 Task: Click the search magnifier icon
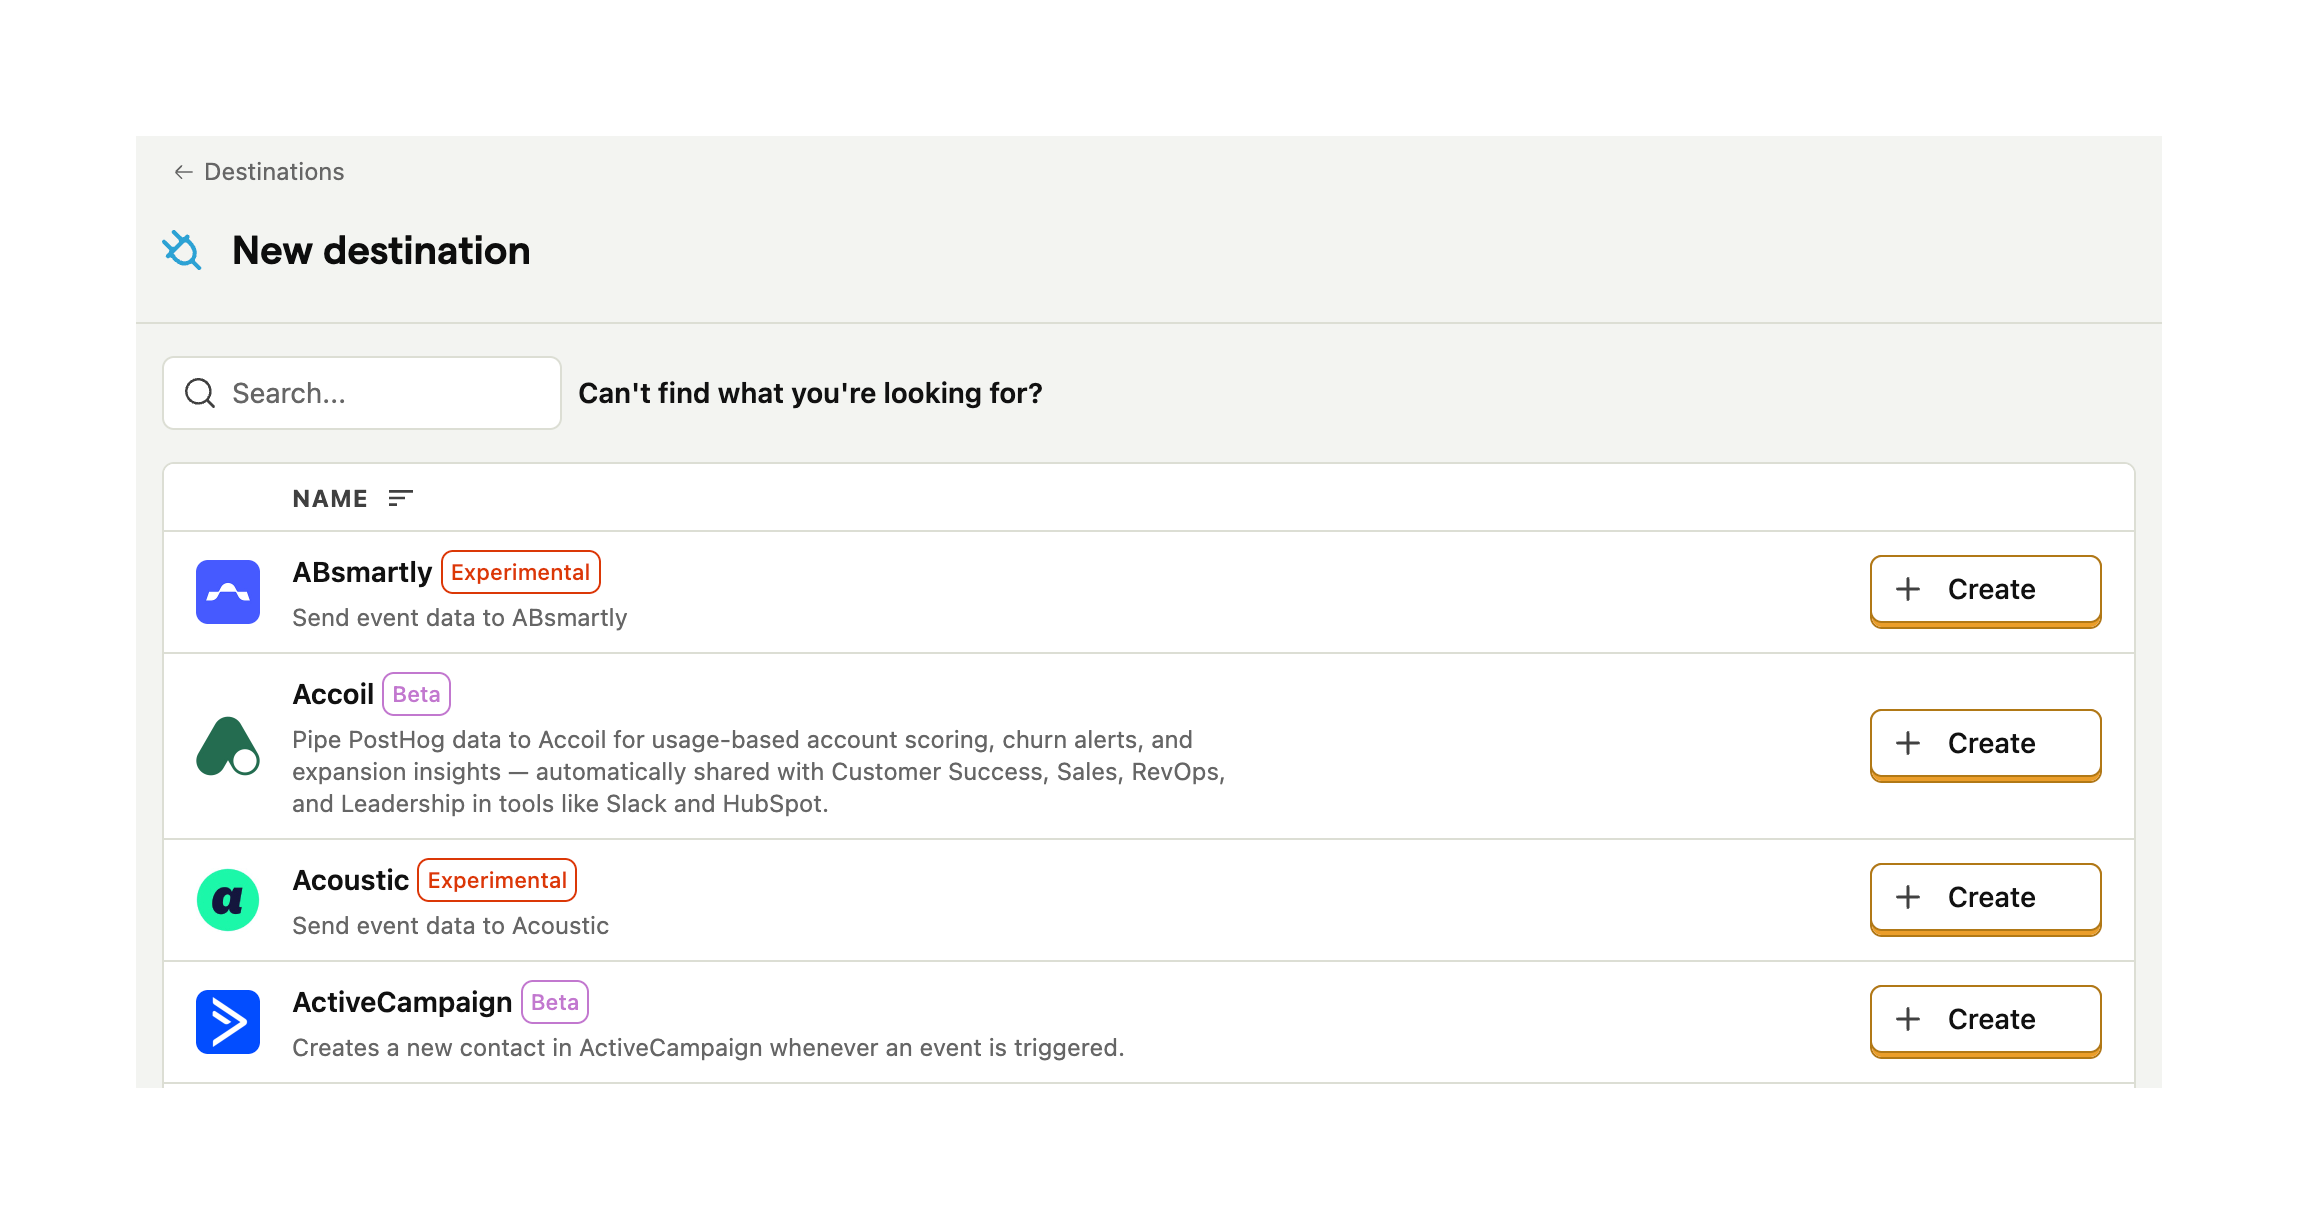point(200,393)
